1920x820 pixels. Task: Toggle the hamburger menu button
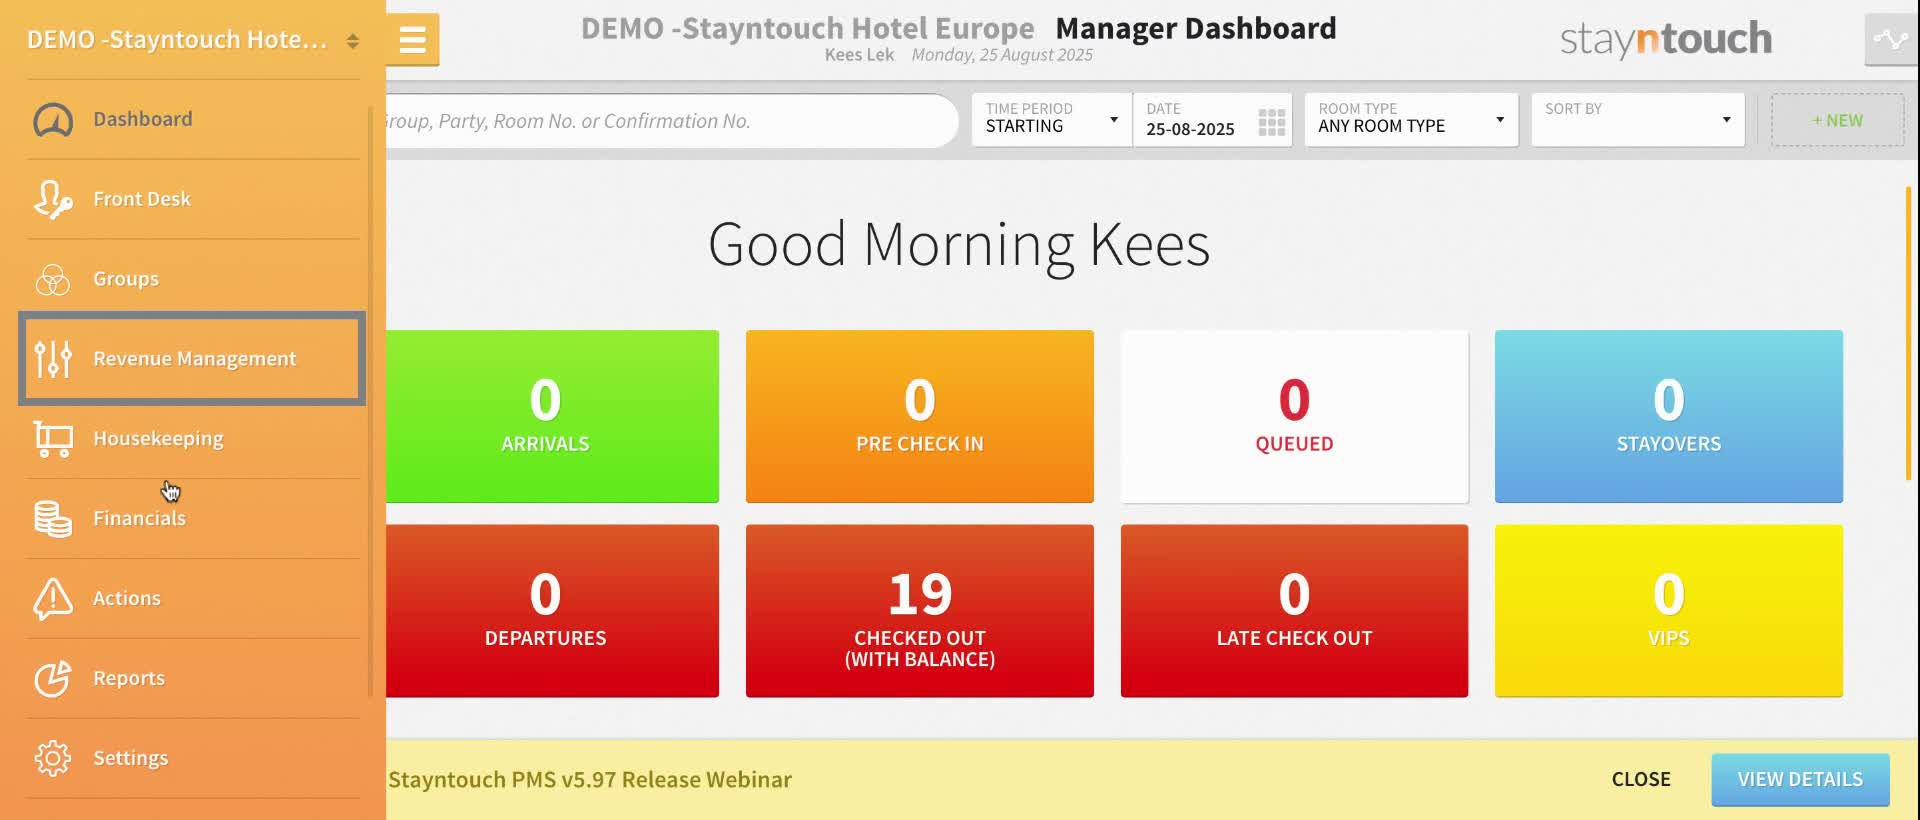click(412, 40)
